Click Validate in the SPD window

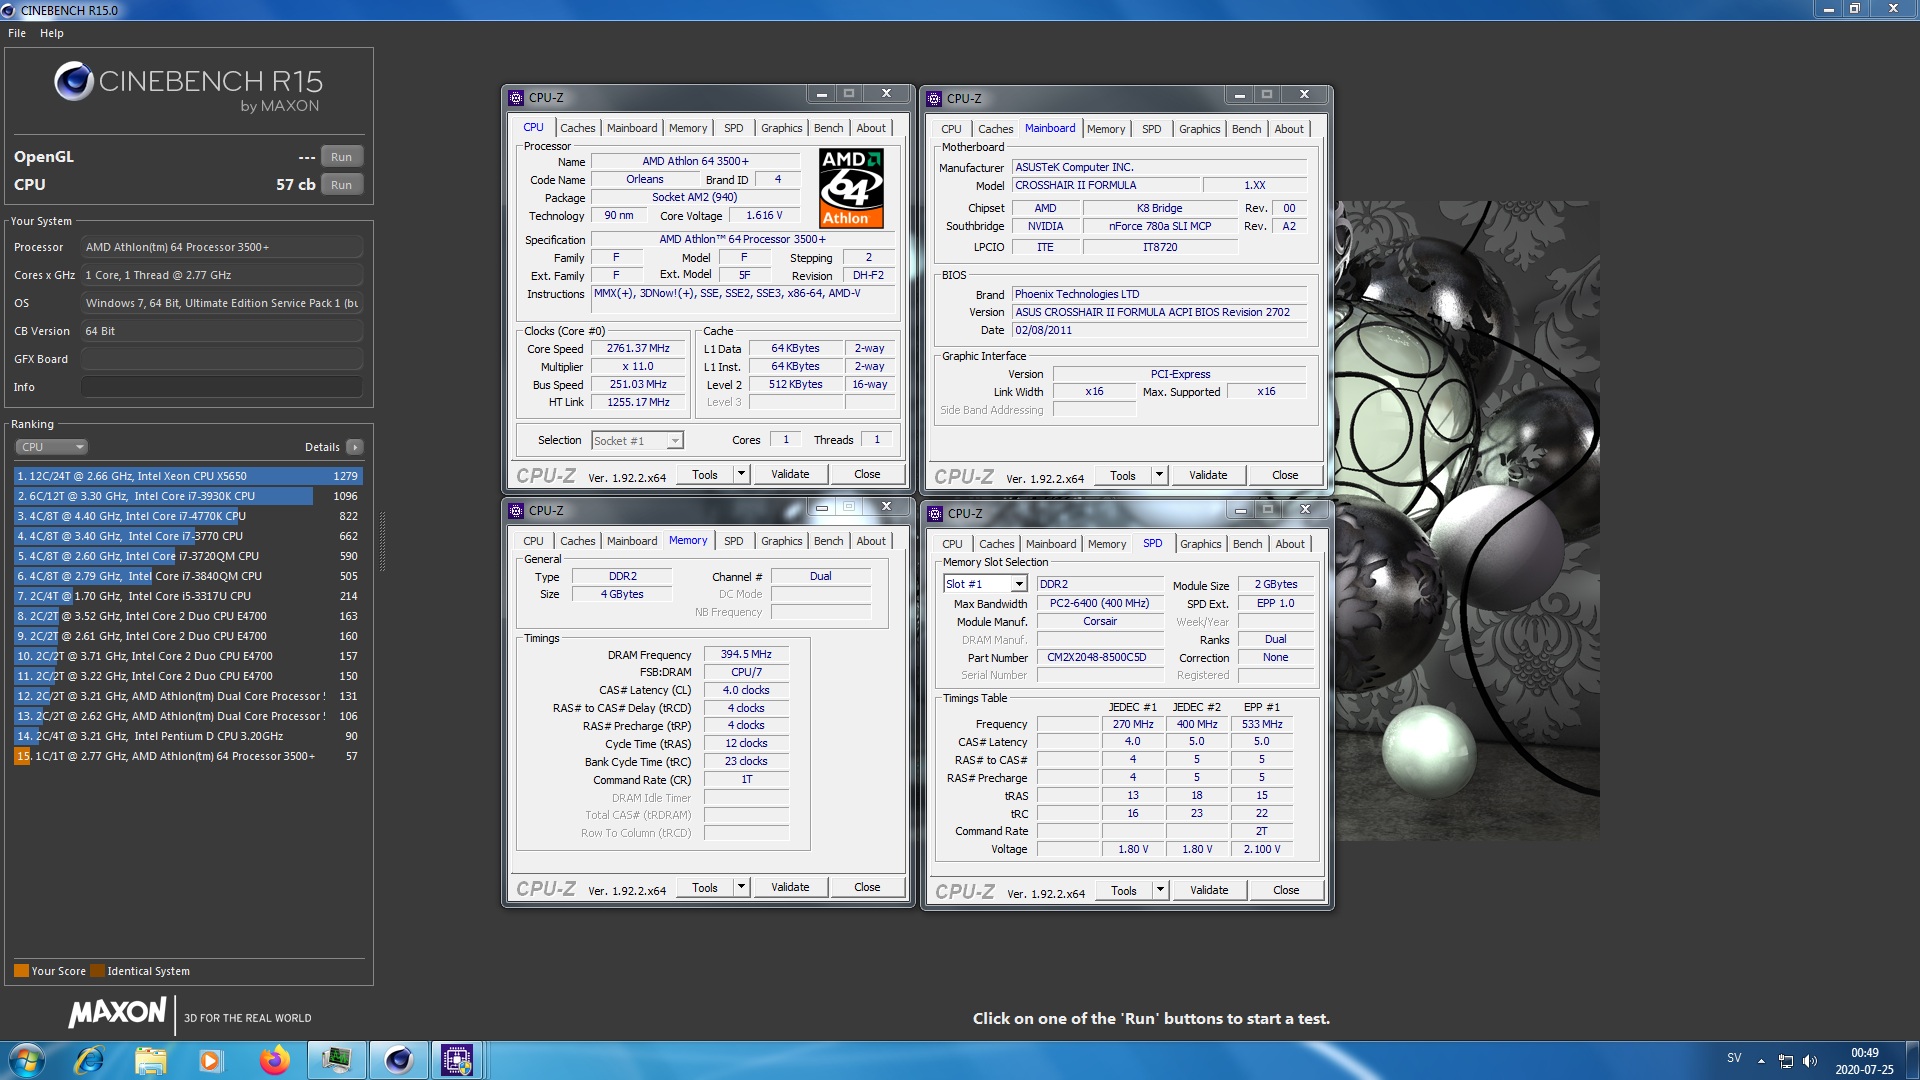click(x=1209, y=890)
